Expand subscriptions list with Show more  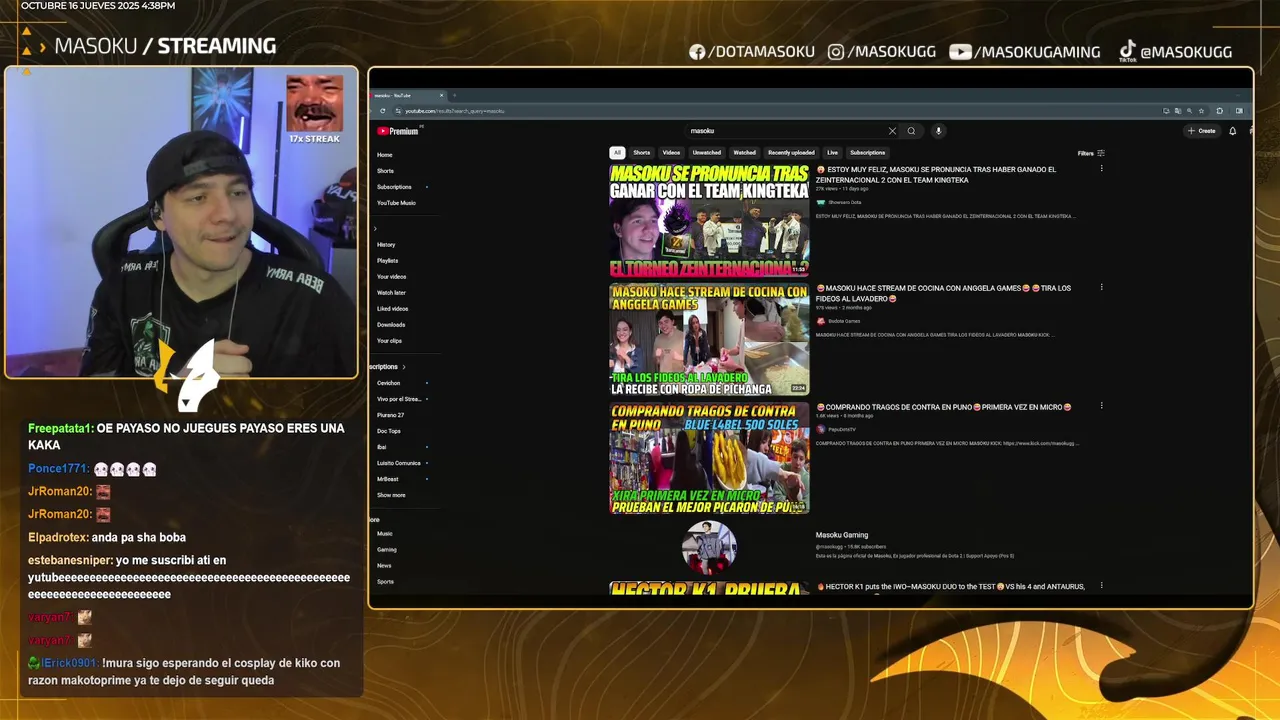(391, 495)
